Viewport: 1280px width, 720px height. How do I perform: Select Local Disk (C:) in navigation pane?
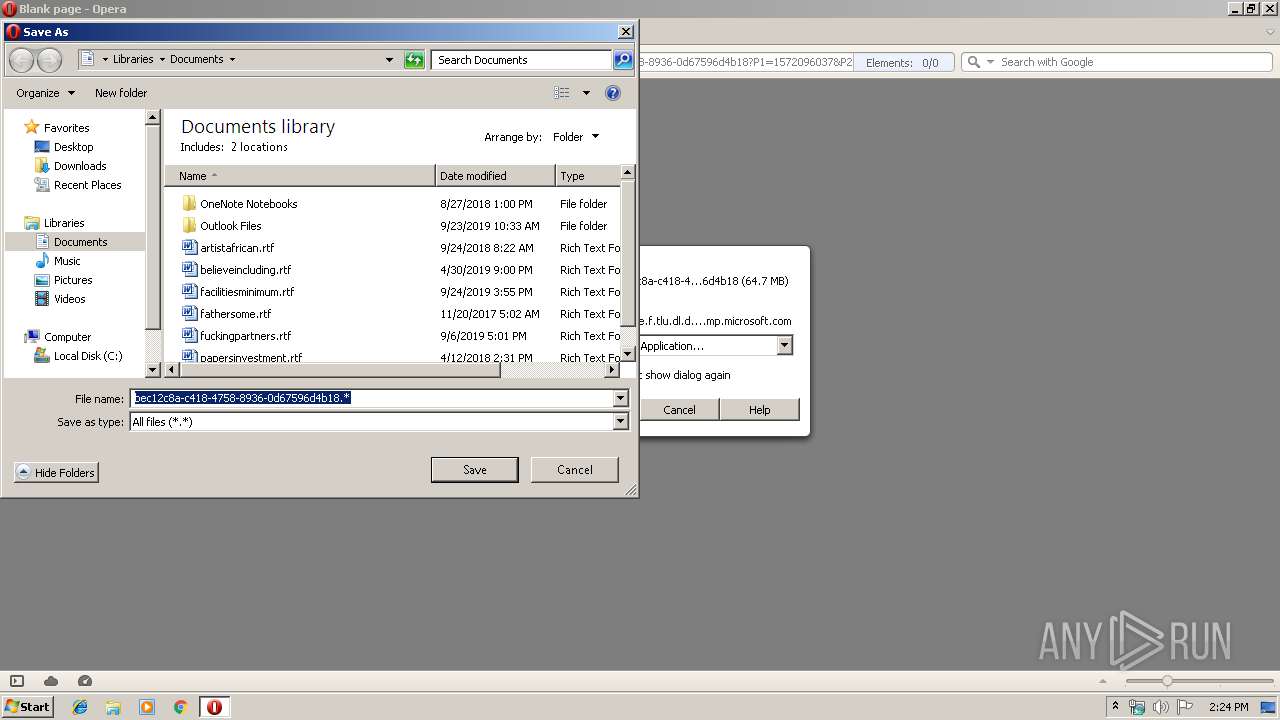[x=88, y=356]
